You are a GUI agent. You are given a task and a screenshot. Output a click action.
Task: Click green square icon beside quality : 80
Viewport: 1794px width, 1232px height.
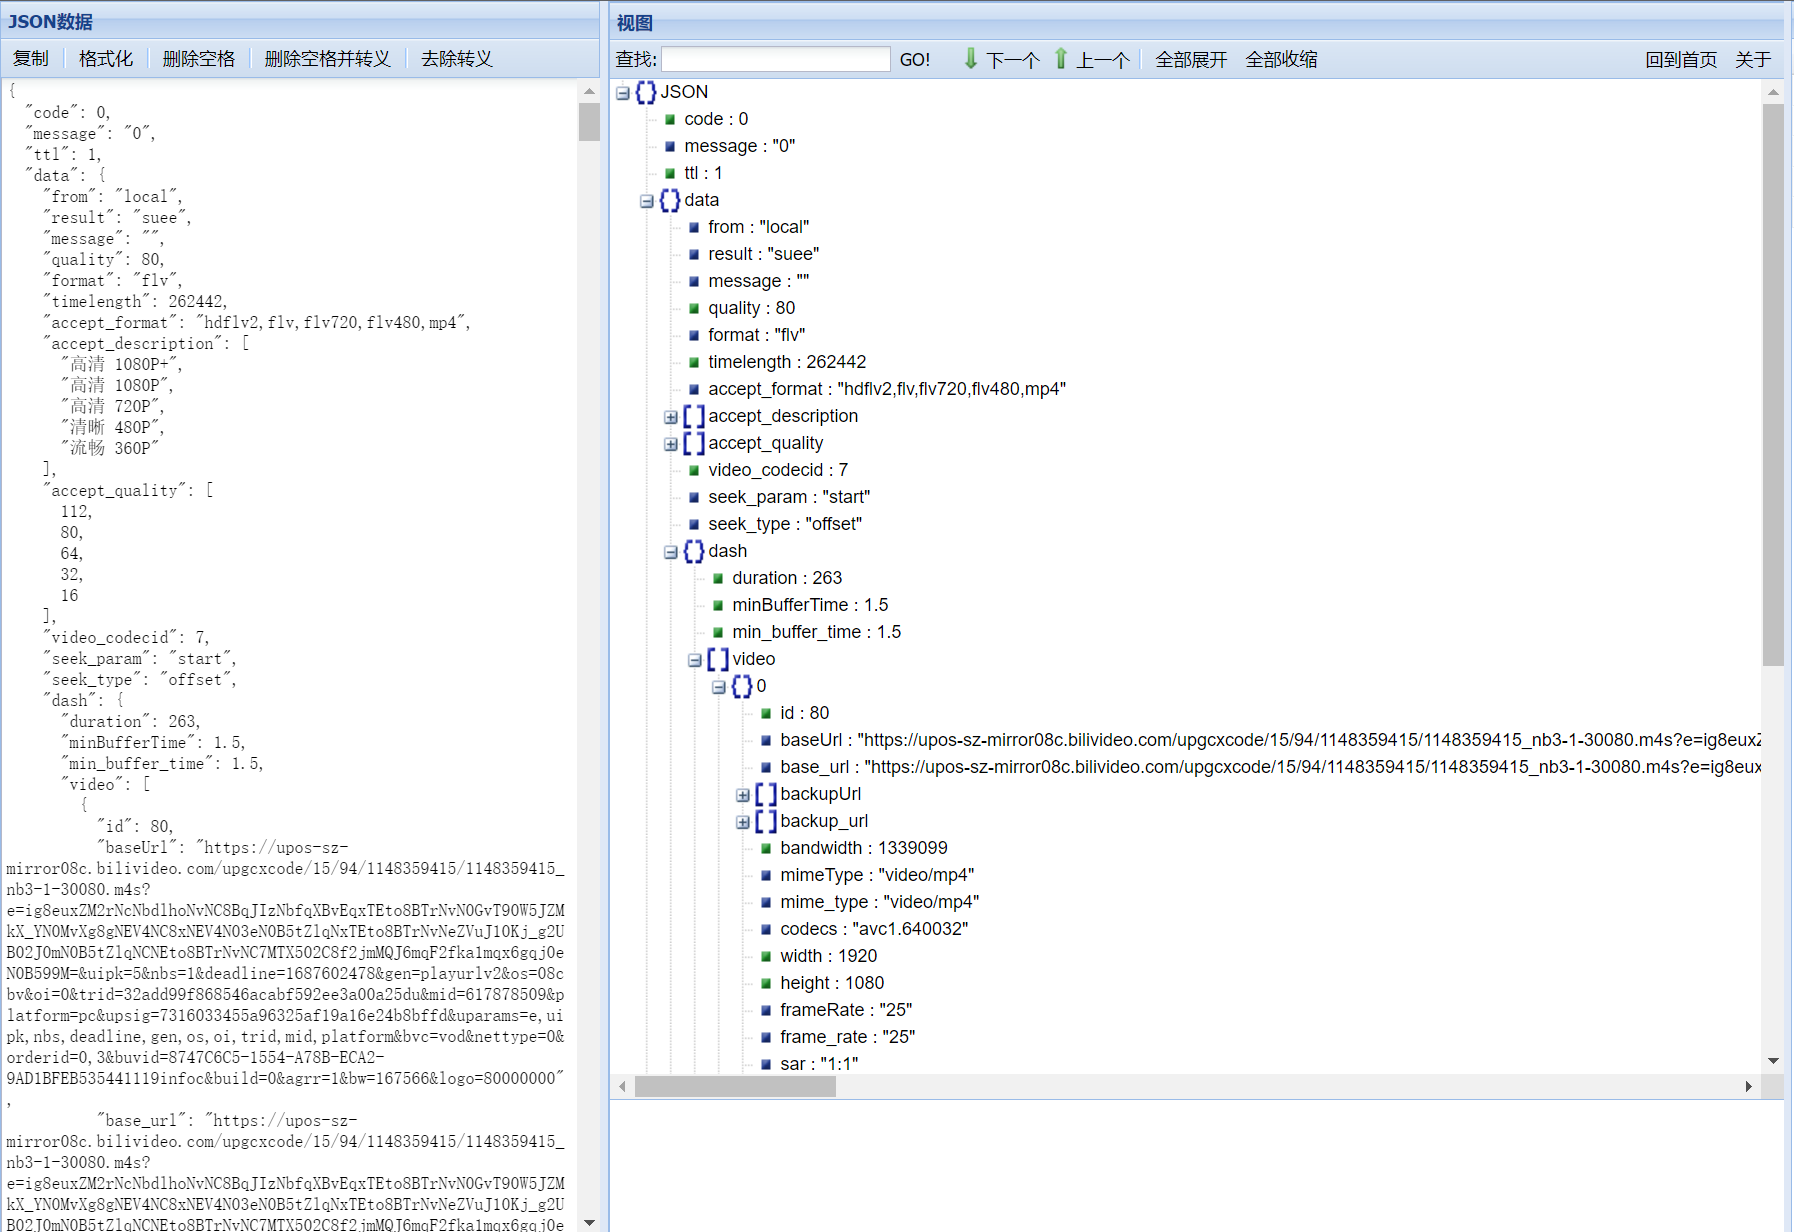[694, 309]
